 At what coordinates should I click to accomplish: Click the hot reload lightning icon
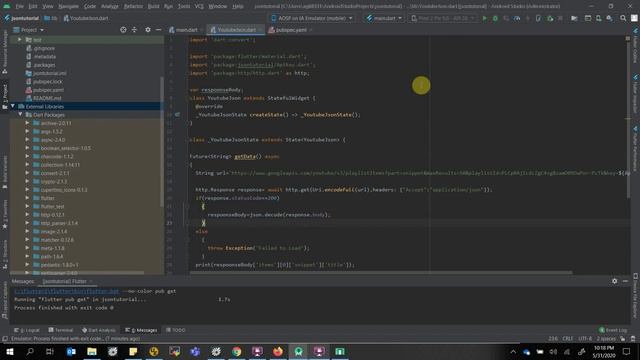click(527, 18)
